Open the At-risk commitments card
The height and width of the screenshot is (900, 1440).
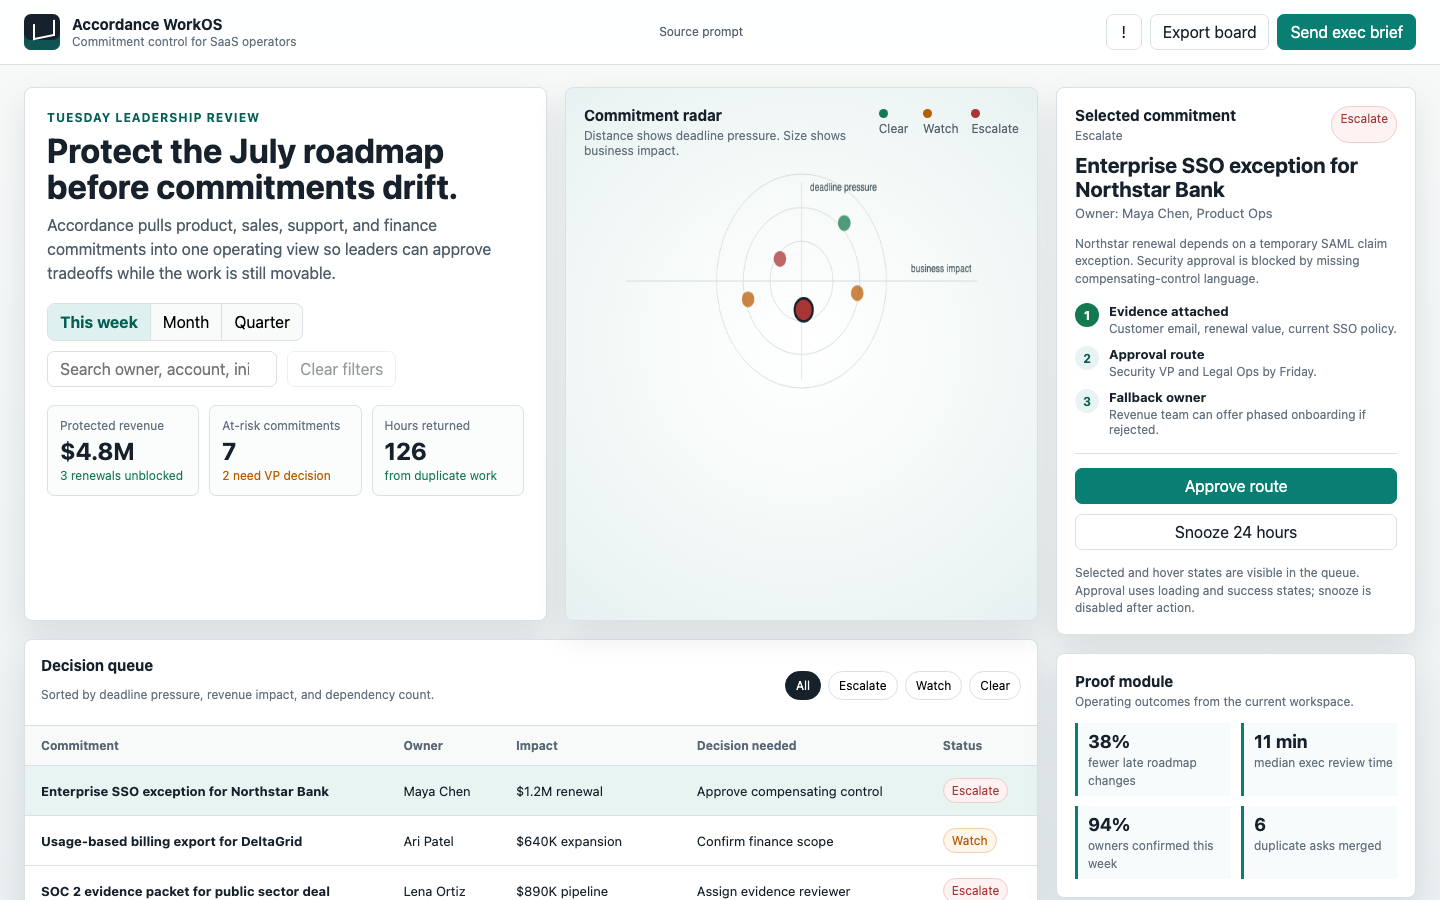point(285,450)
